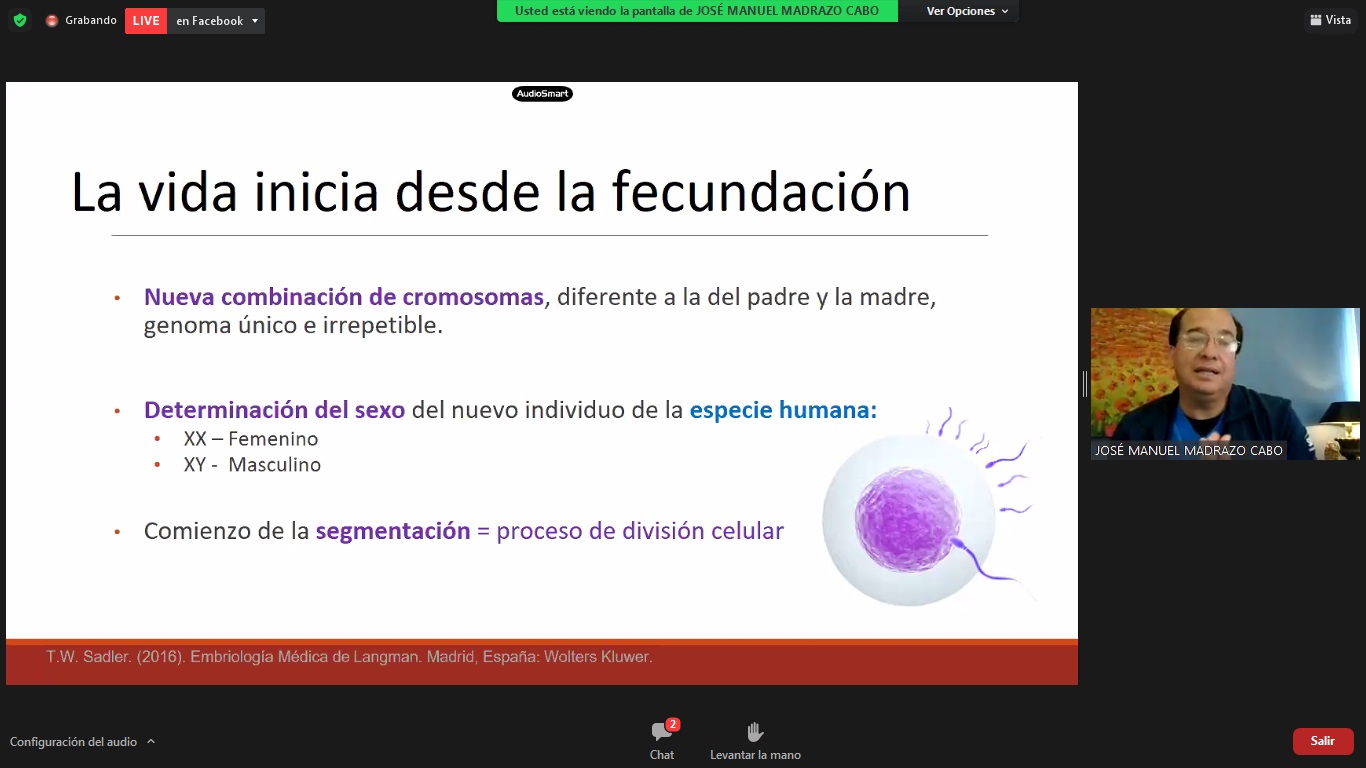Click the JOSÉ MANUEL MADRAZO CABO name label
This screenshot has height=768, width=1366.
click(1189, 451)
